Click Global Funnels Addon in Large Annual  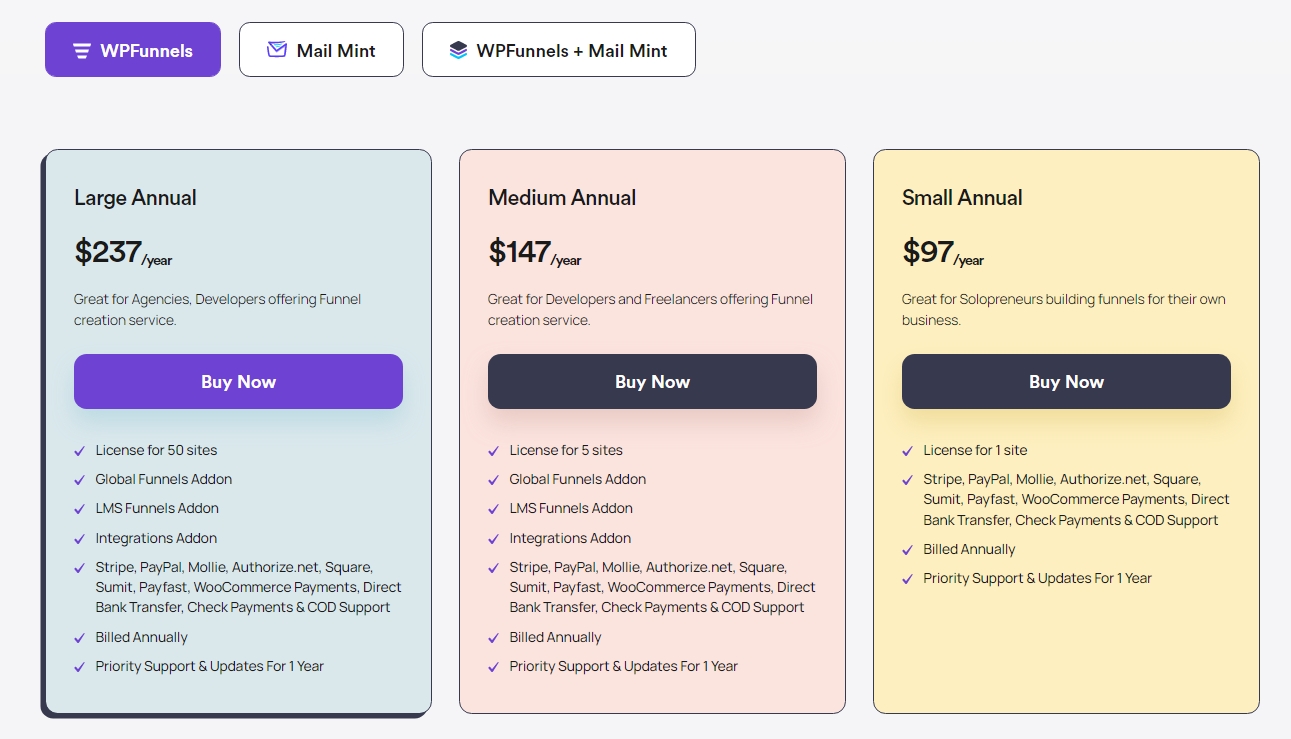click(x=164, y=479)
